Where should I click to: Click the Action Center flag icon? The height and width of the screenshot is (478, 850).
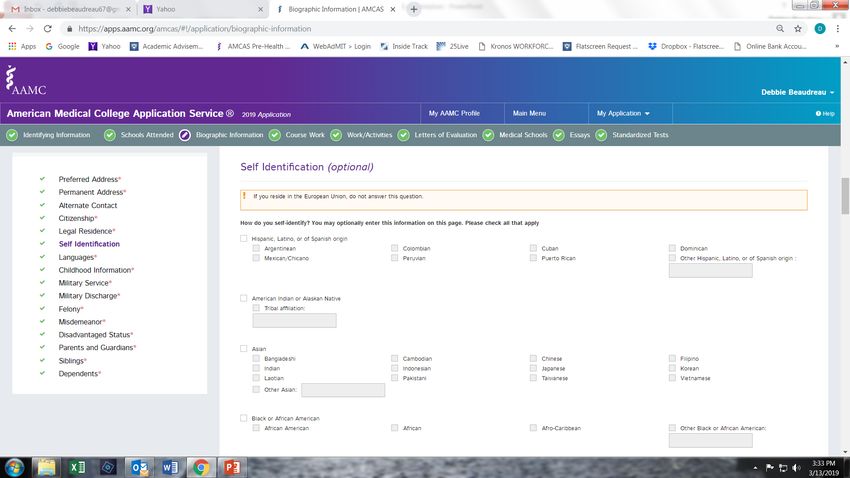769,468
